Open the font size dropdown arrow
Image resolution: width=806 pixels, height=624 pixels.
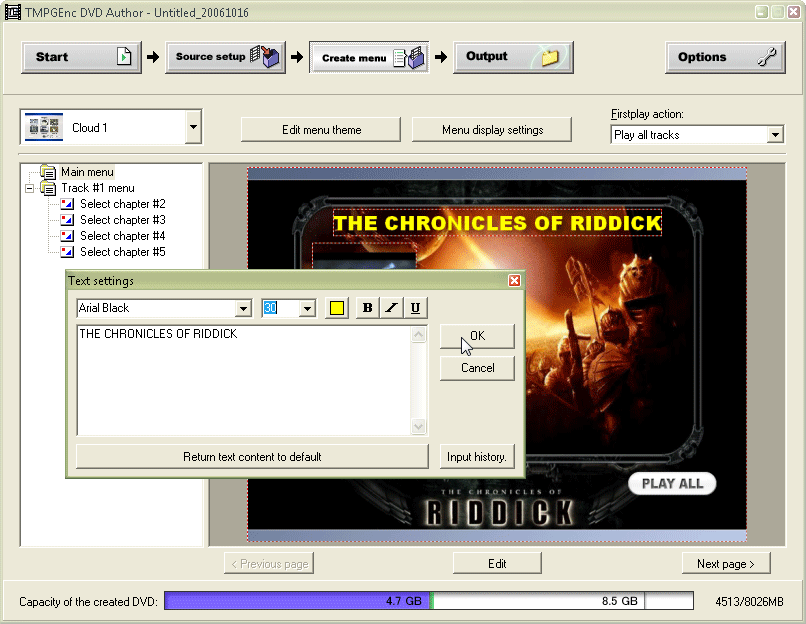coord(307,308)
